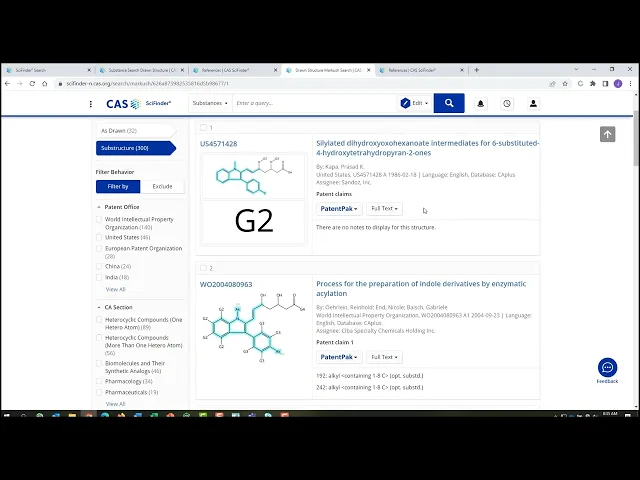640x480 pixels.
Task: Collapse the Patent Office filter section
Action: pos(99,207)
